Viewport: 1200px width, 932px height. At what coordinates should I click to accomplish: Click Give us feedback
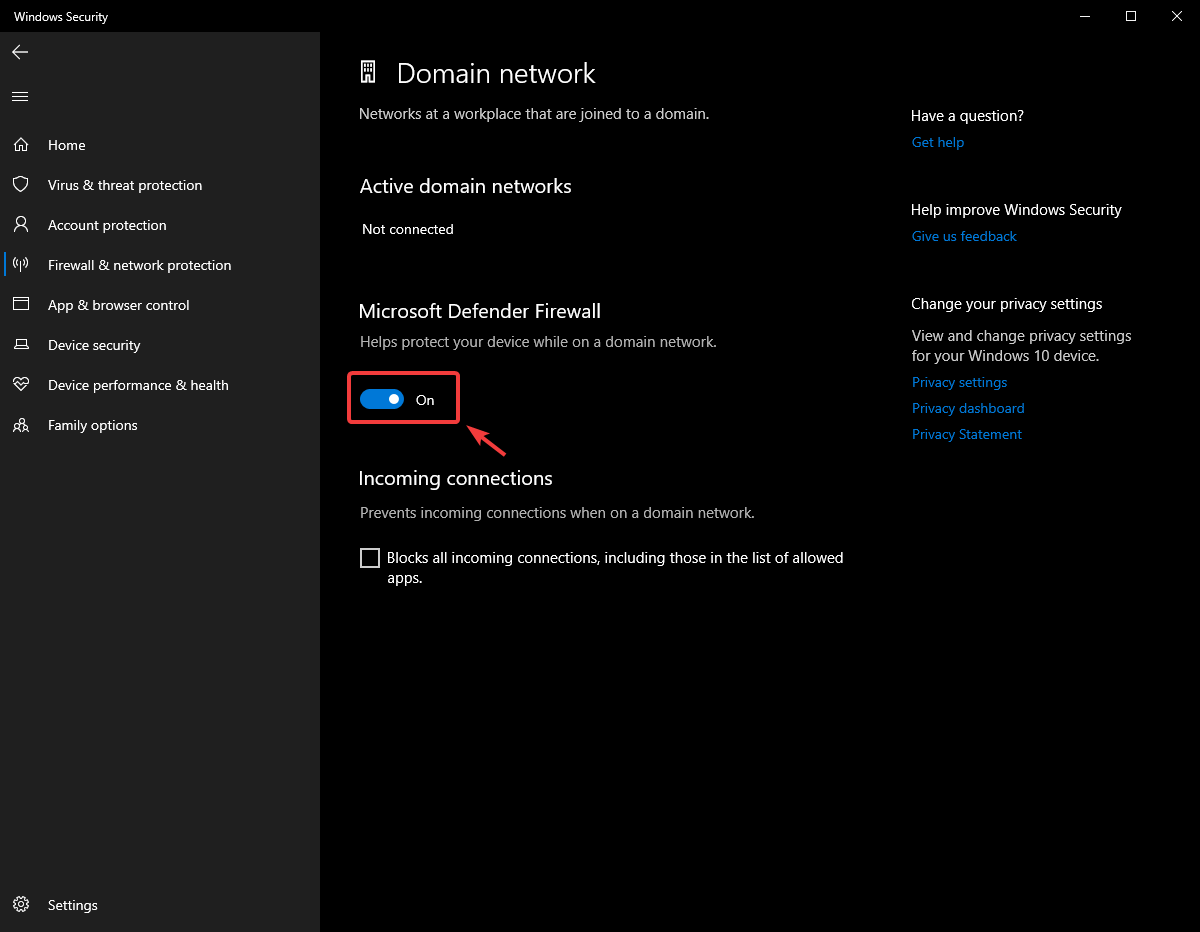point(963,236)
